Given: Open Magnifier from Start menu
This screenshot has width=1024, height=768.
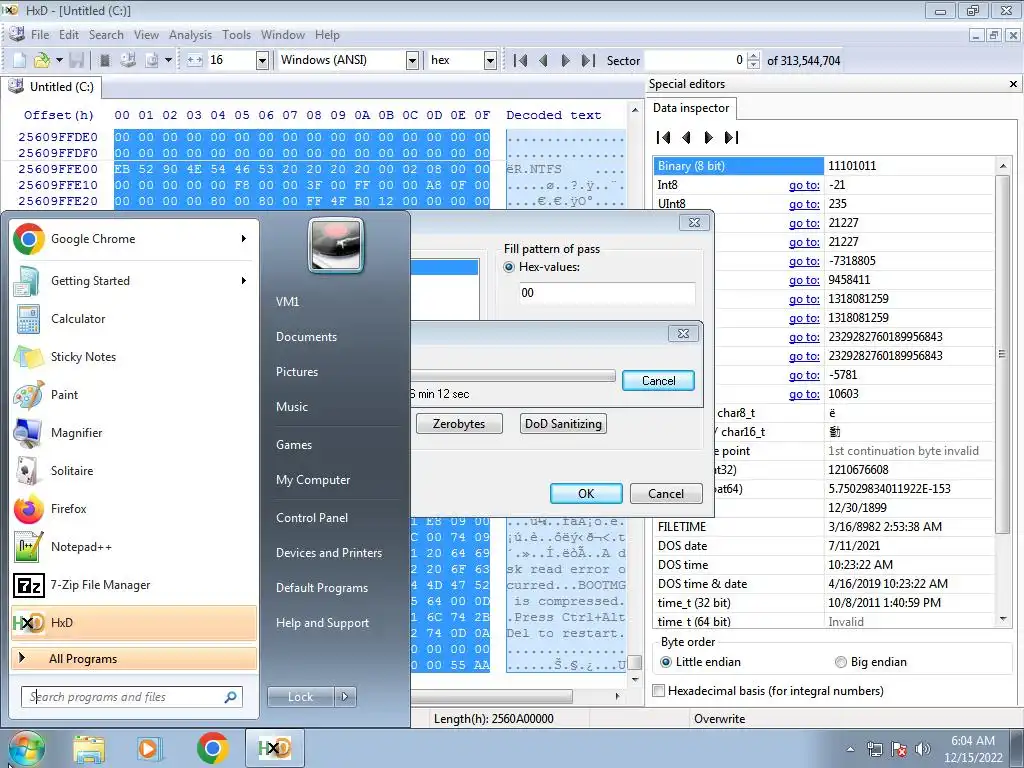Looking at the screenshot, I should (134, 432).
